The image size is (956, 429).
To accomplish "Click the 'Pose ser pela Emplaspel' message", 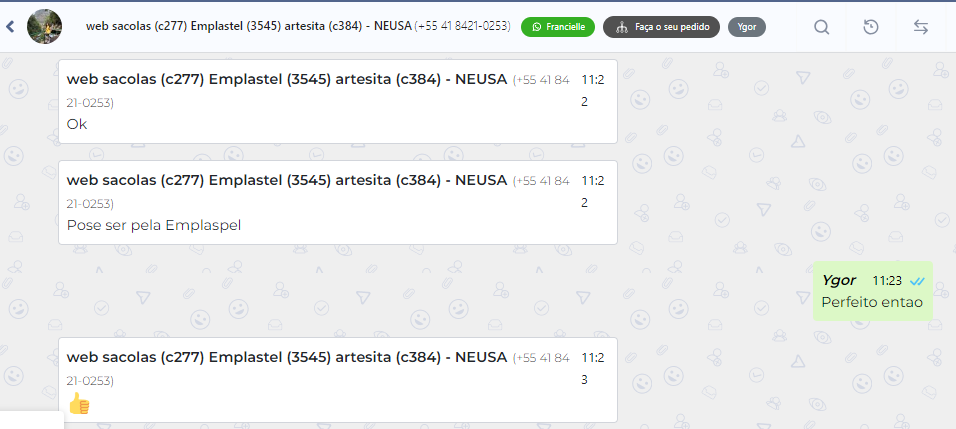I will (x=154, y=225).
